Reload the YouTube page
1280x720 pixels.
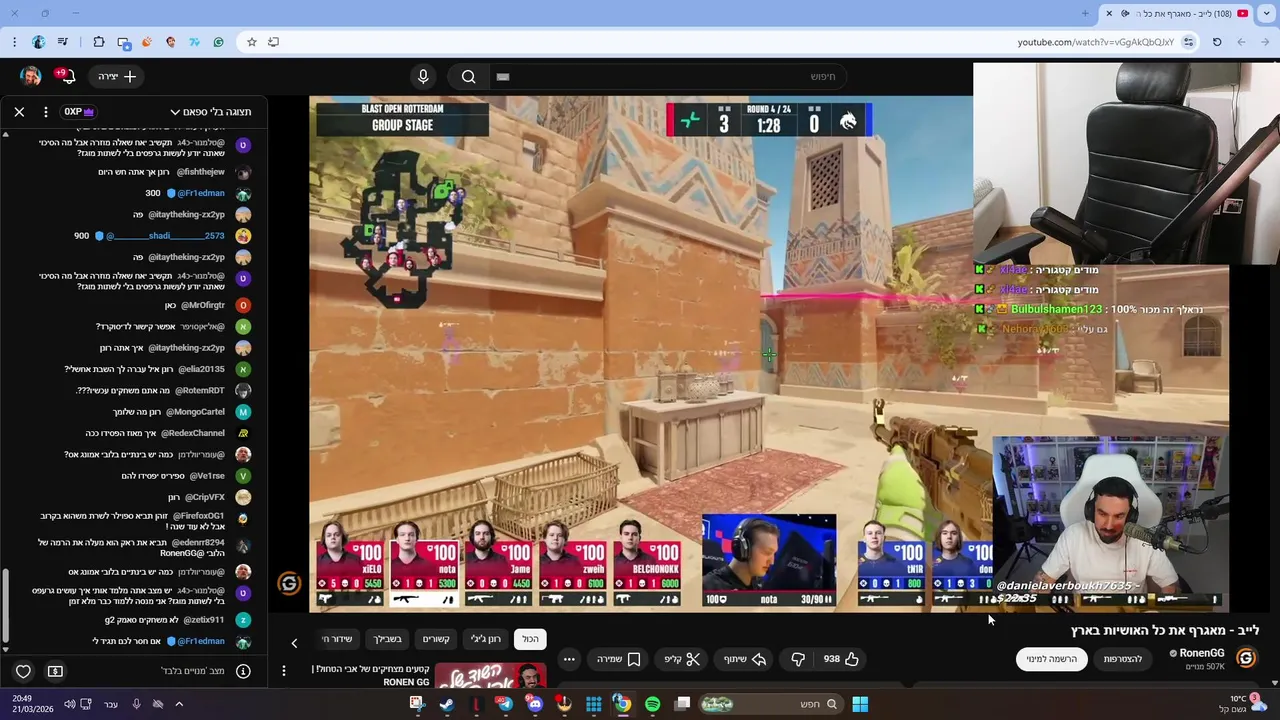1217,42
